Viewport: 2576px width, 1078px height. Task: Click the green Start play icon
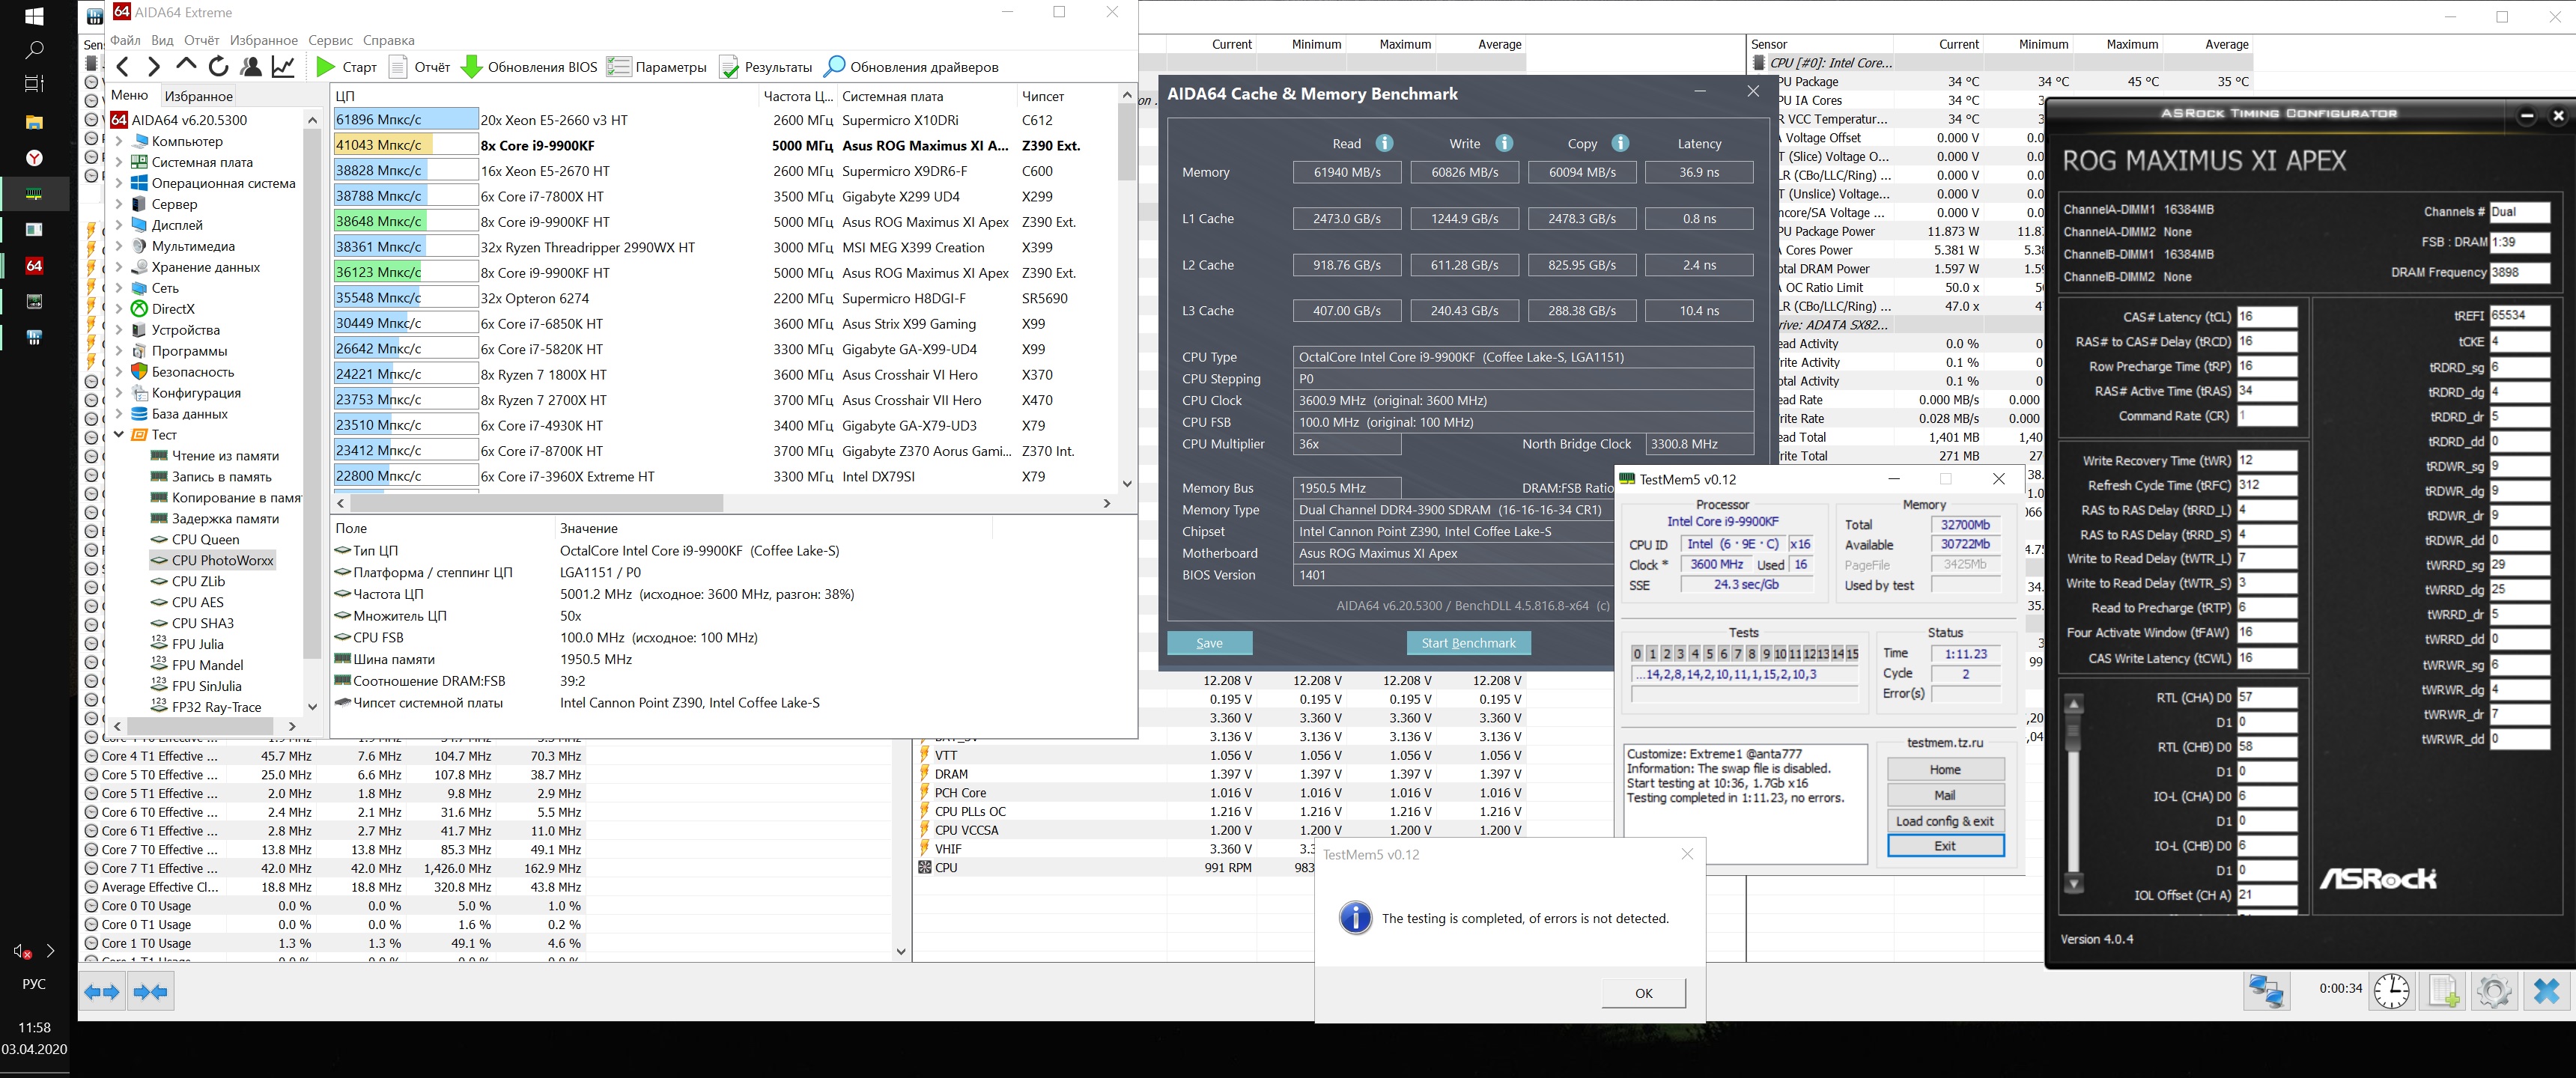click(x=325, y=67)
